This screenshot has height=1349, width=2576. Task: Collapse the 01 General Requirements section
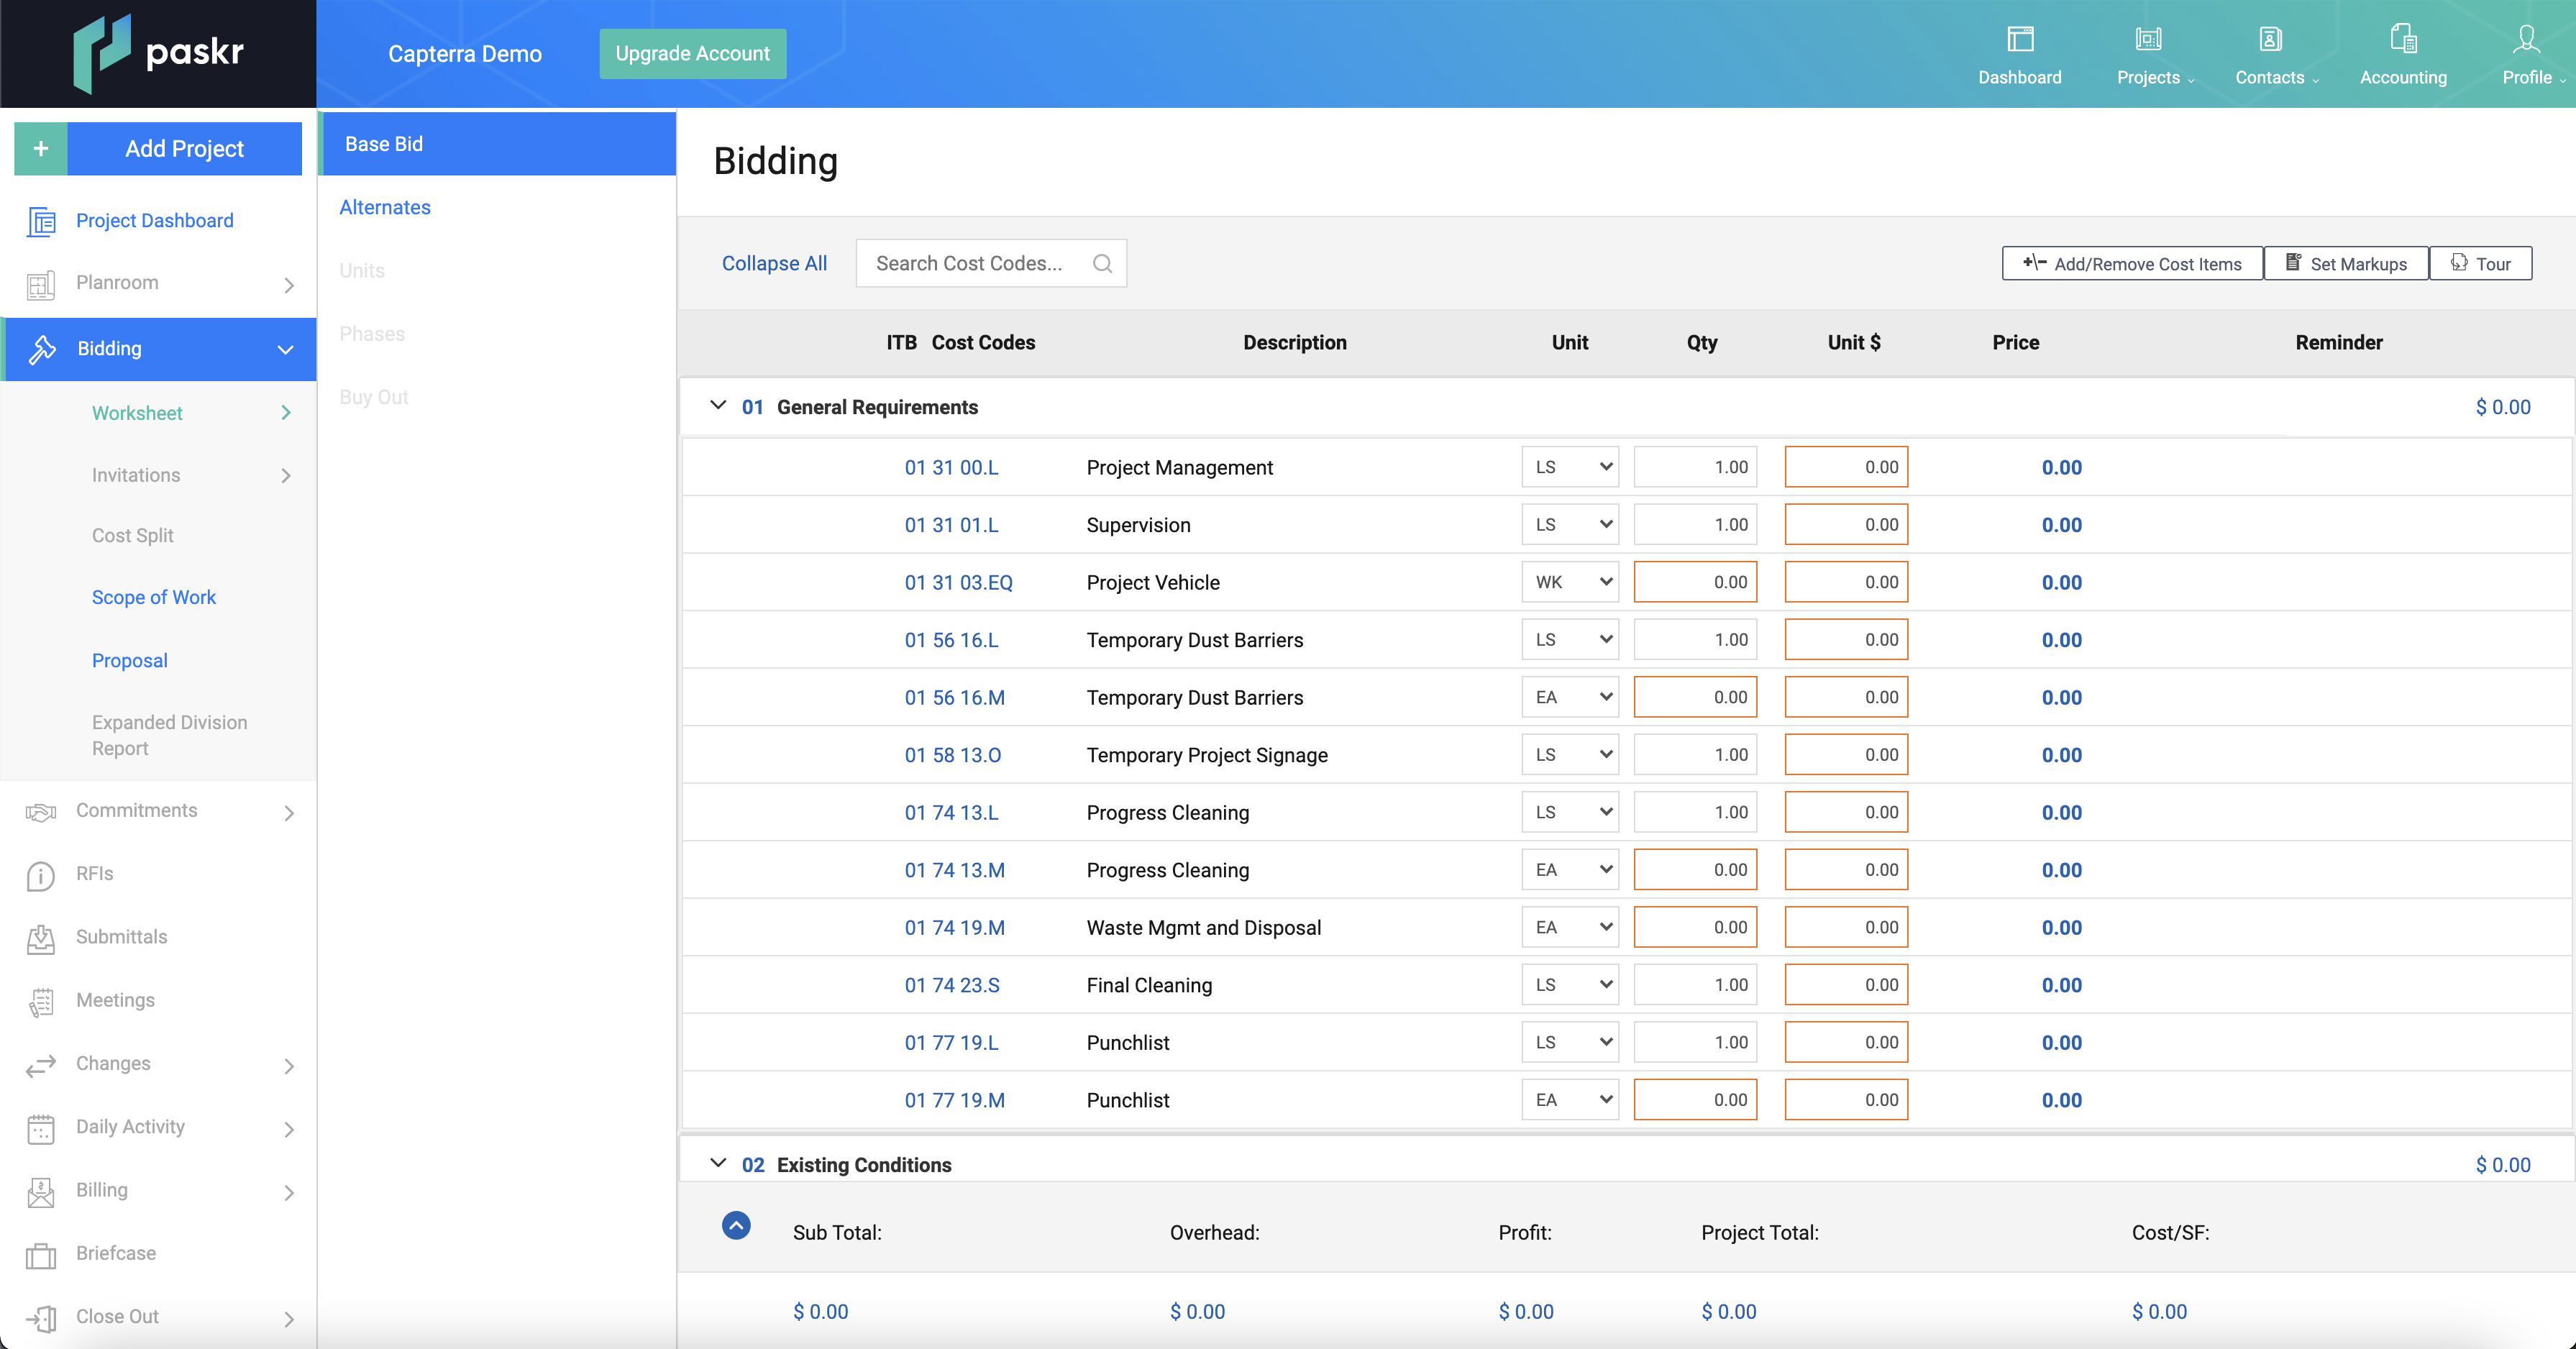pyautogui.click(x=717, y=406)
